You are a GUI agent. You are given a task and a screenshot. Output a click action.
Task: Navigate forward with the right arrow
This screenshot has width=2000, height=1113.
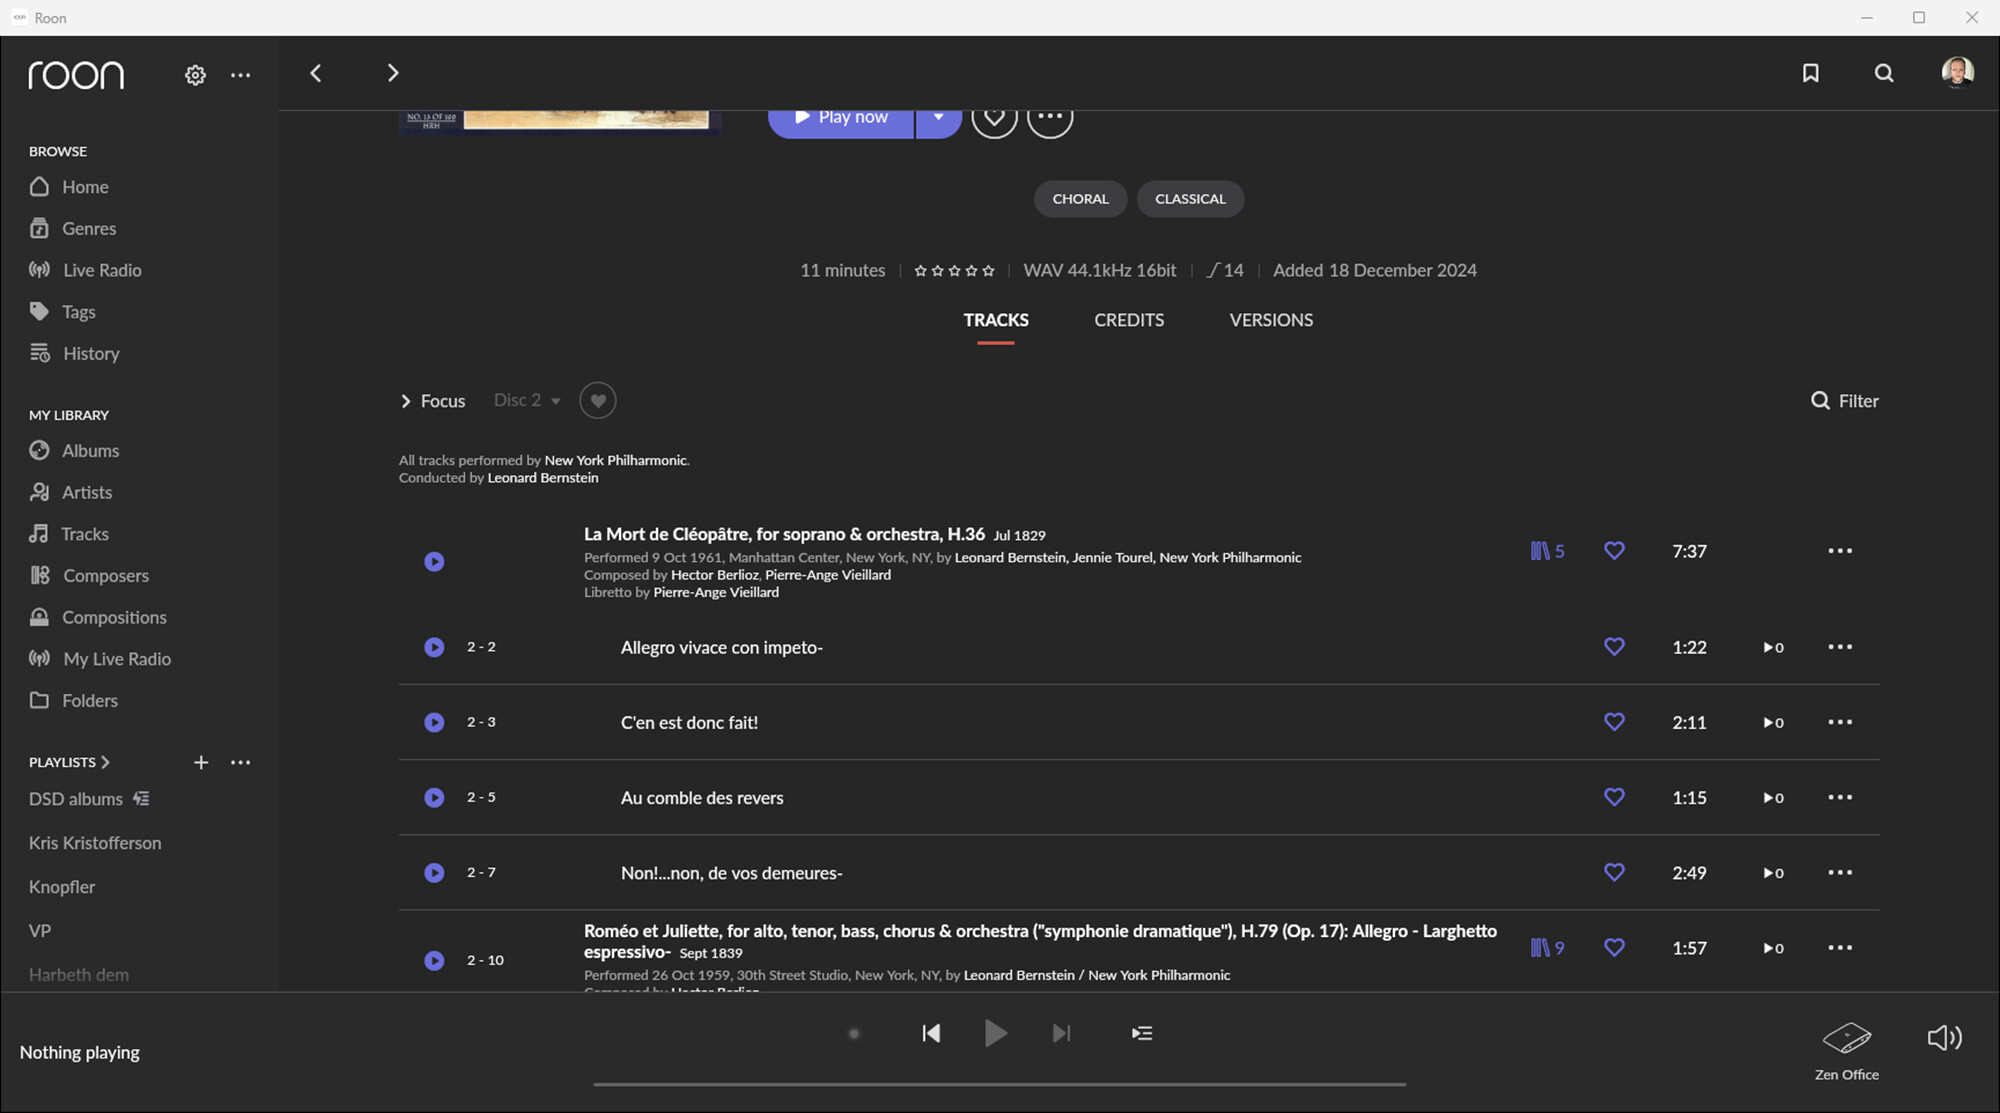(393, 73)
